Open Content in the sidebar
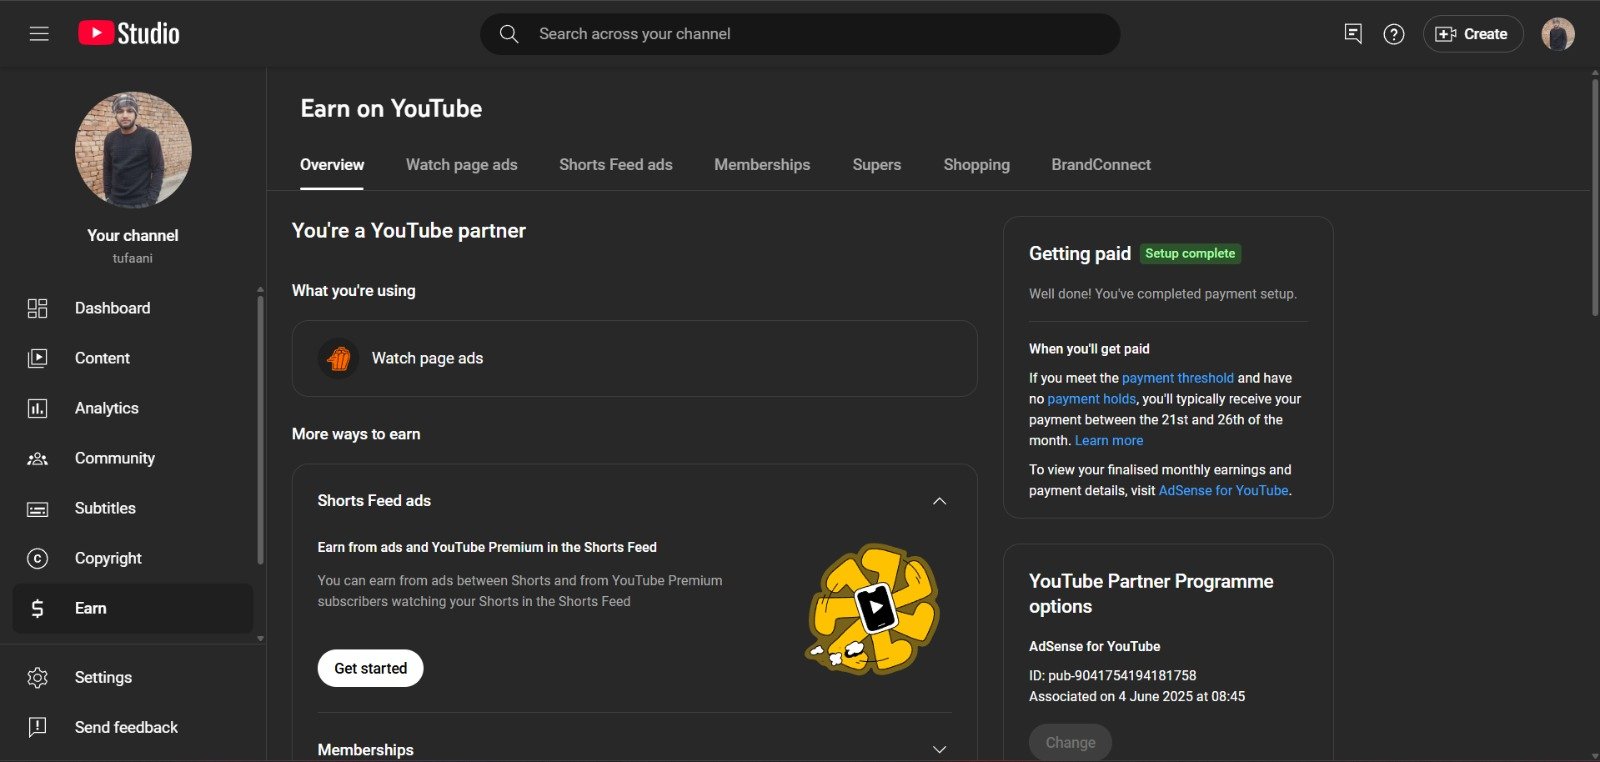Image resolution: width=1600 pixels, height=762 pixels. point(133,358)
